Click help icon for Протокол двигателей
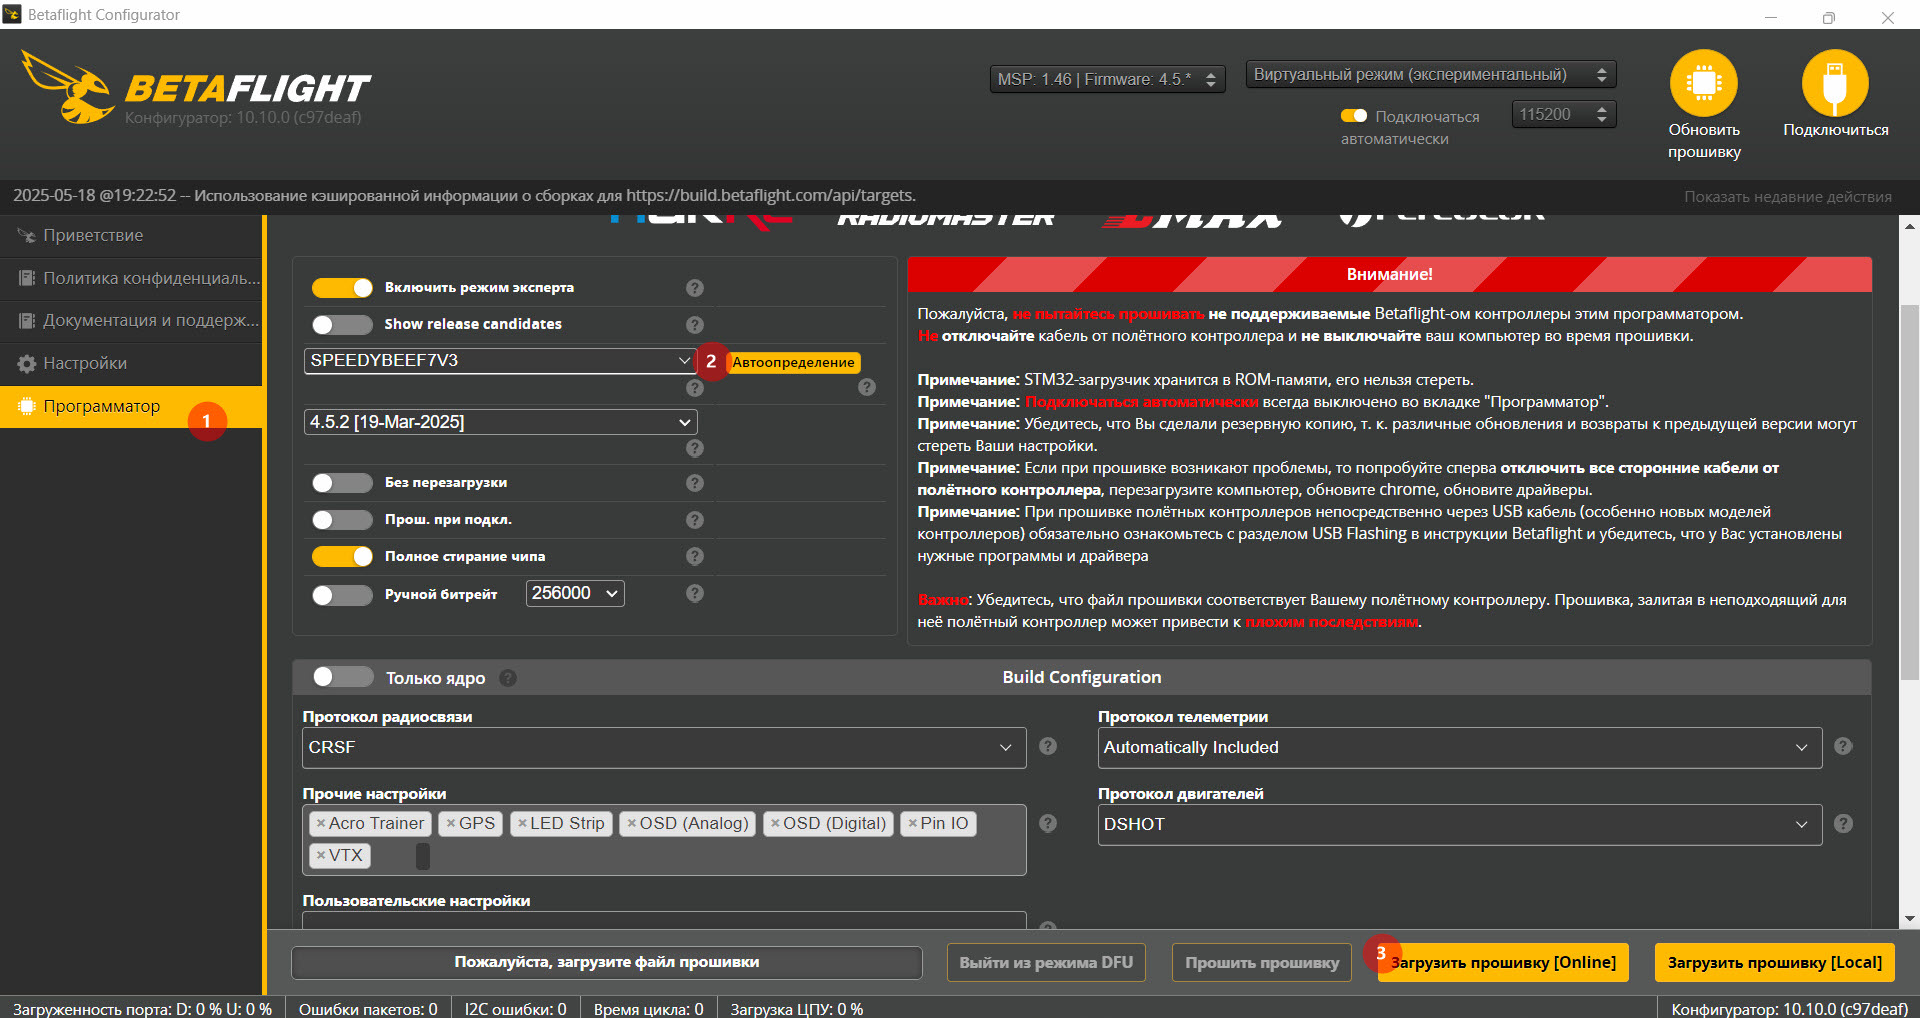The width and height of the screenshot is (1920, 1018). (x=1844, y=823)
